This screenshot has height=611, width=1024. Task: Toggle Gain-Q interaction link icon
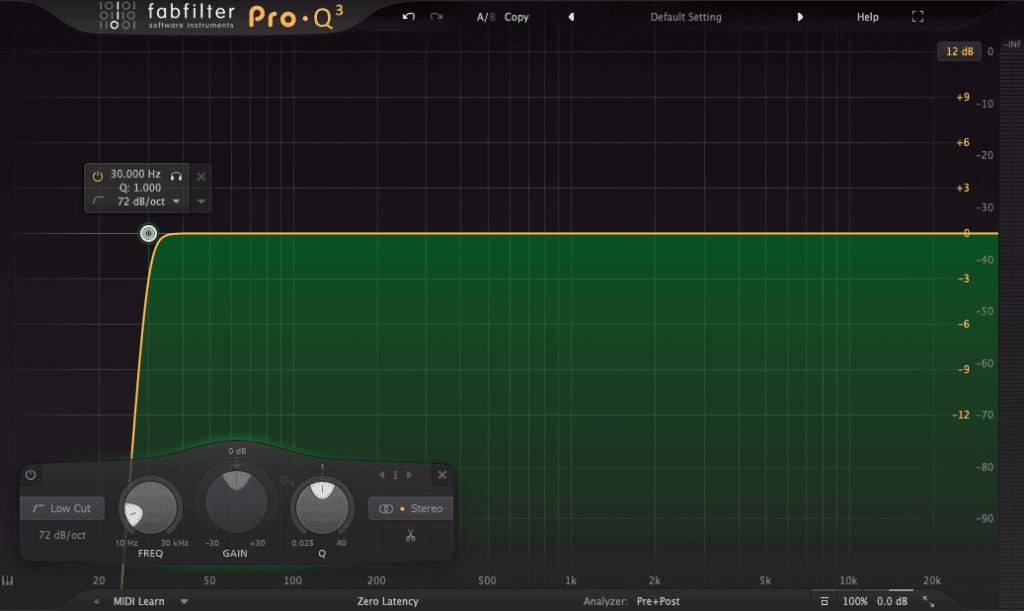pyautogui.click(x=286, y=481)
